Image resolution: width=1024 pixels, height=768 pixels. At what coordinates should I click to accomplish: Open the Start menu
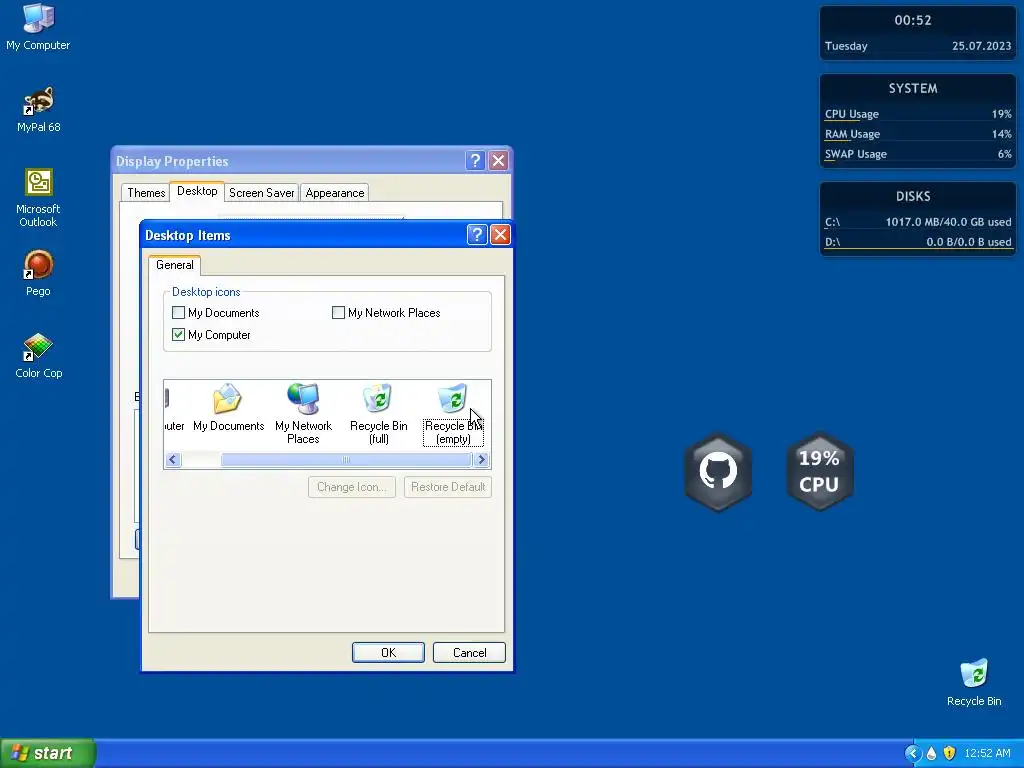(x=47, y=753)
